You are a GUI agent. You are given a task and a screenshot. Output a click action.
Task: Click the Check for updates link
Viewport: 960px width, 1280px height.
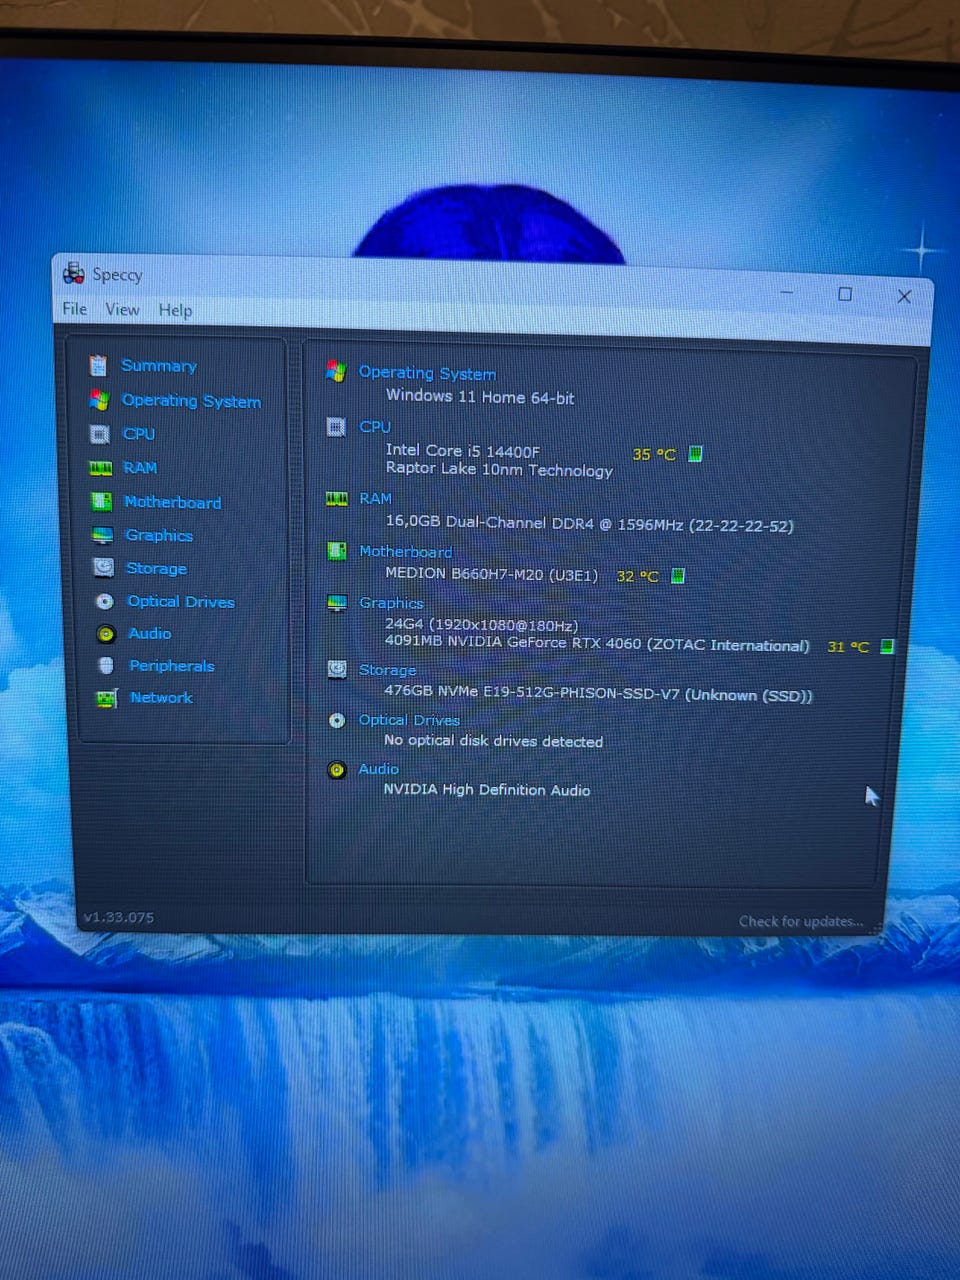point(801,921)
